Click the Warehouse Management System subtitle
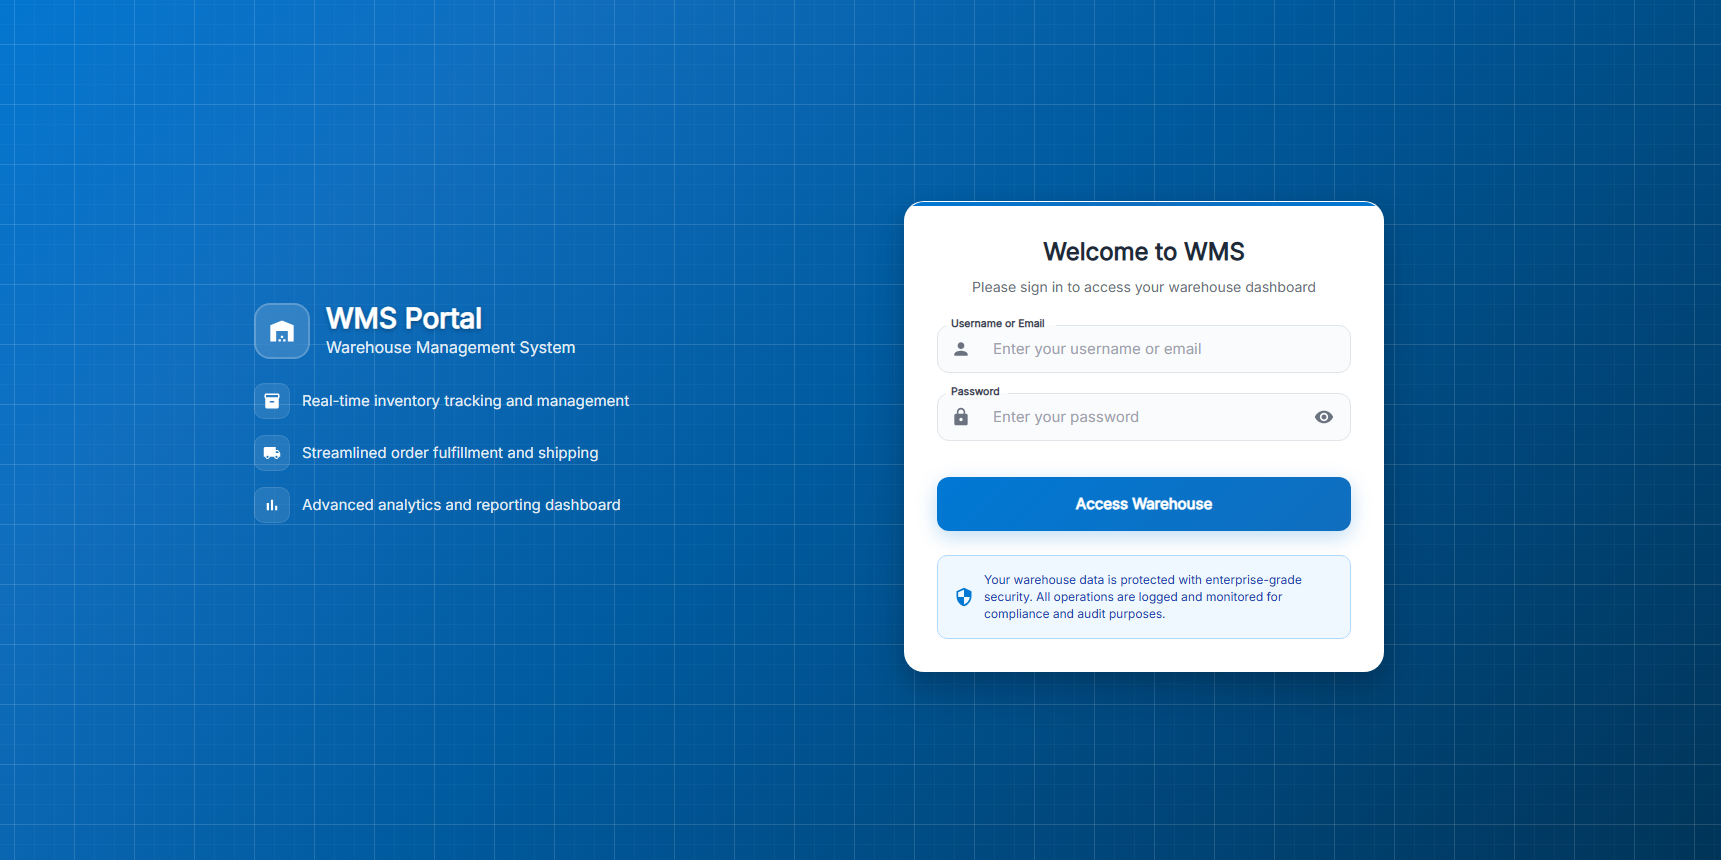The width and height of the screenshot is (1721, 860). [450, 348]
